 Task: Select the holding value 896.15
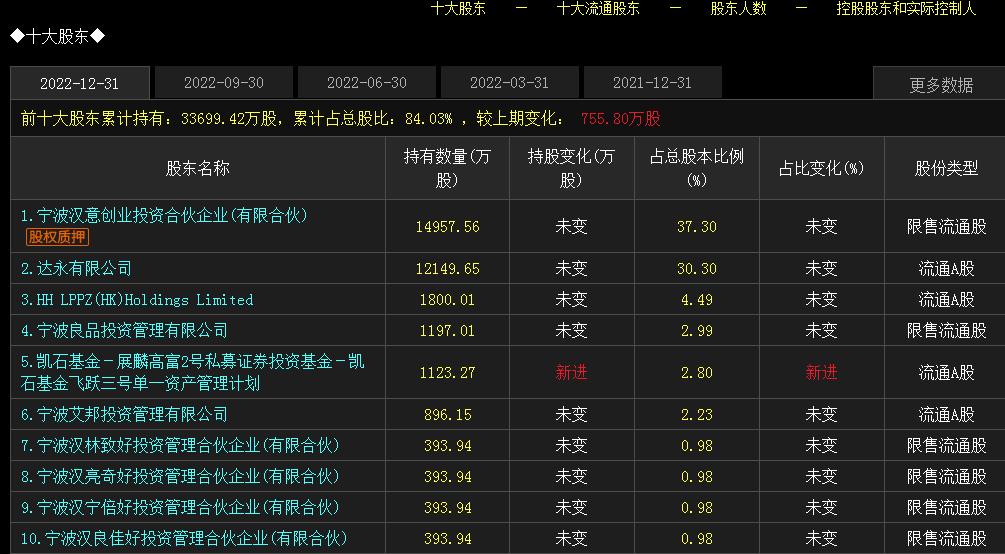447,415
